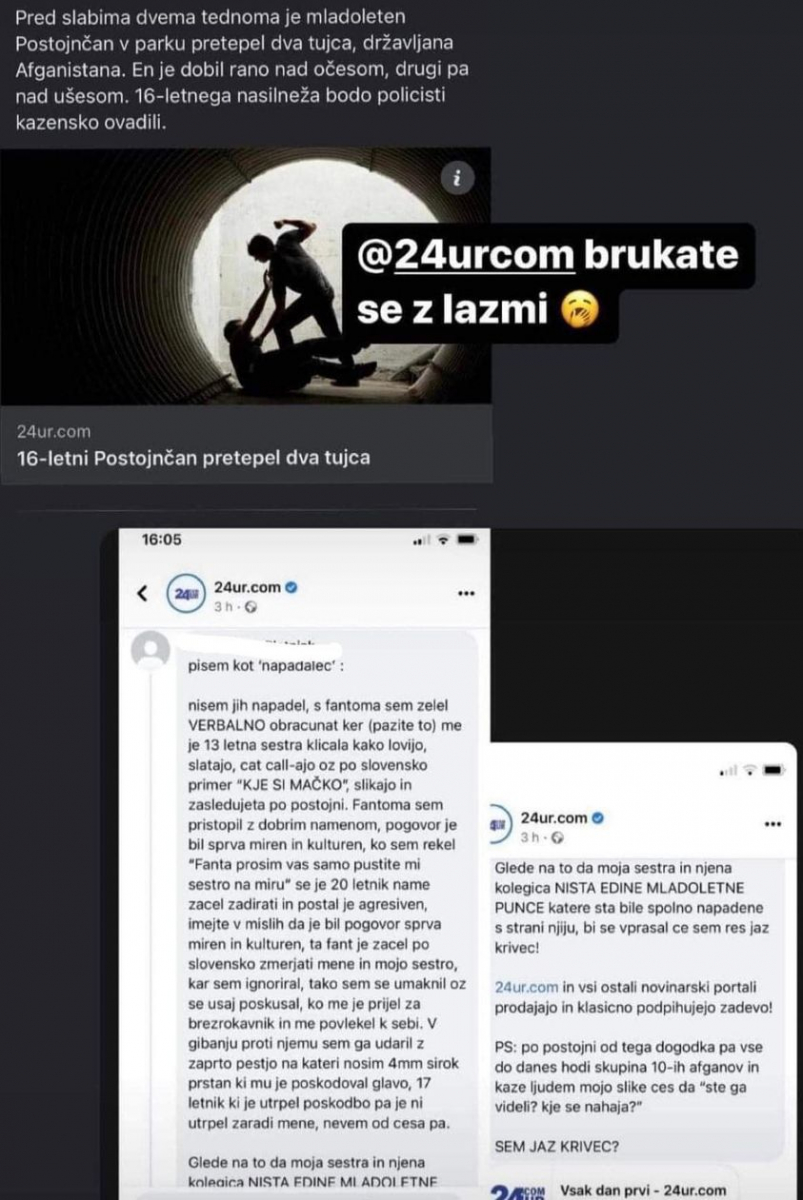Open three-dot menu of the 16:05 screenshot post
This screenshot has height=1200, width=803.
coord(465,593)
